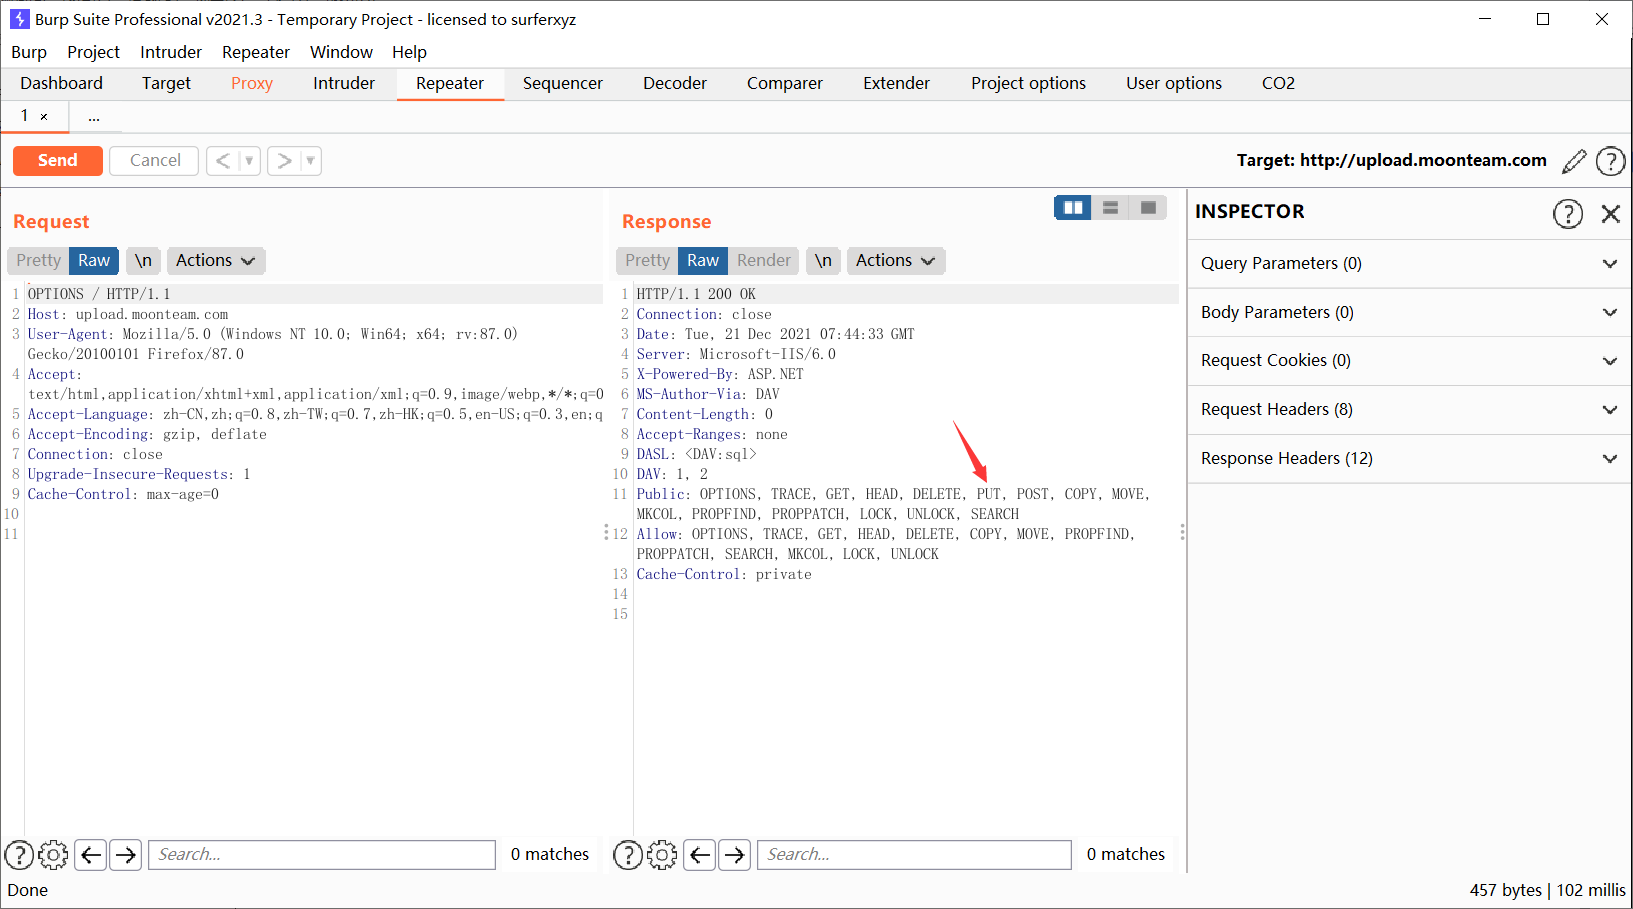Expand Query Parameters section
1633x909 pixels.
pos(1409,264)
